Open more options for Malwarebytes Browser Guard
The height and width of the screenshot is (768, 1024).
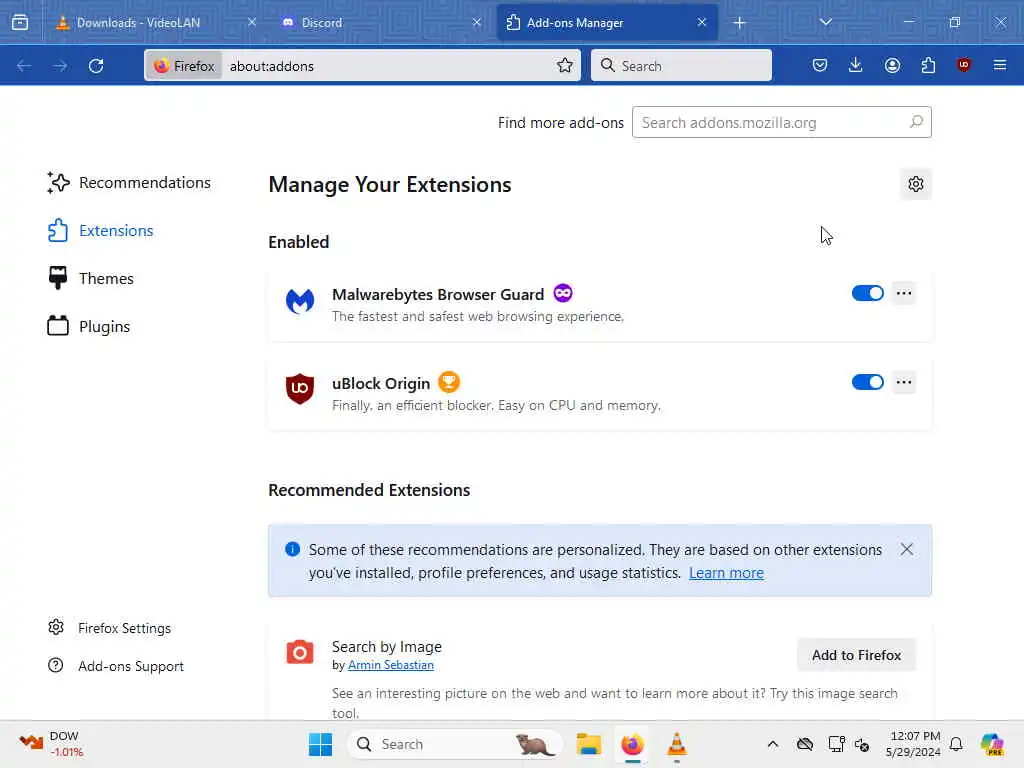(x=904, y=293)
